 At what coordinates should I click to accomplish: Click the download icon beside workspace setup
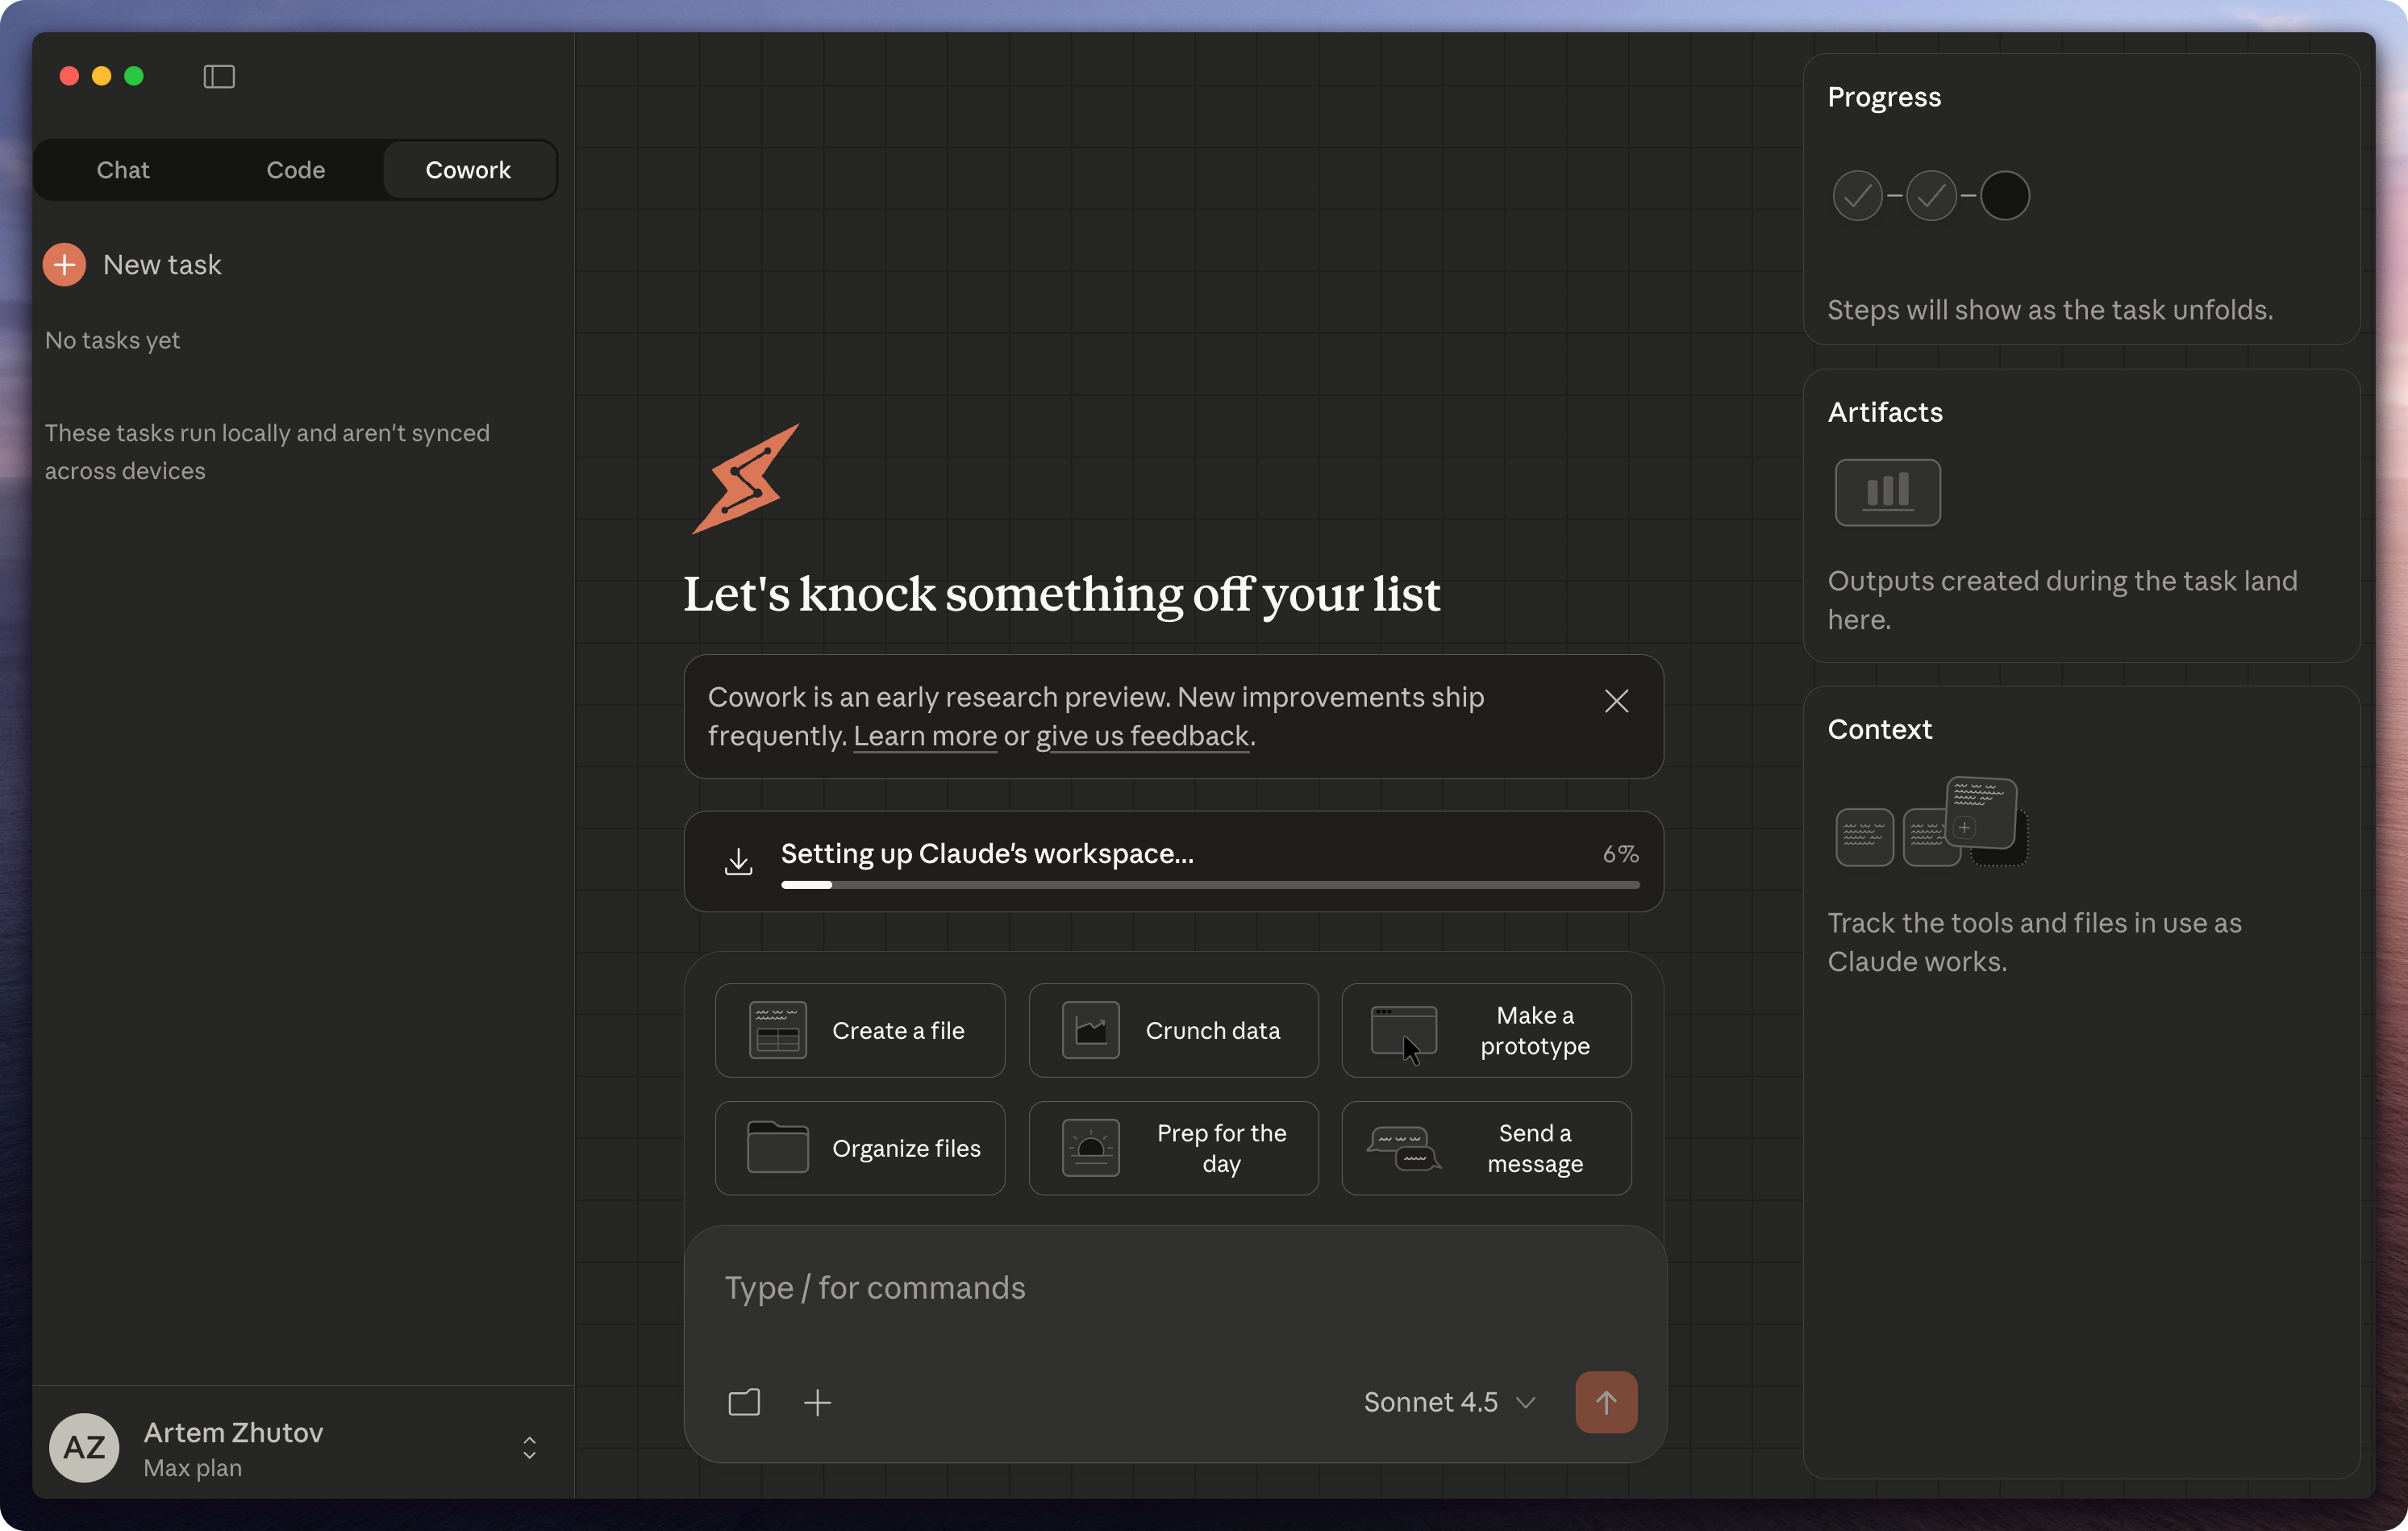[x=738, y=860]
